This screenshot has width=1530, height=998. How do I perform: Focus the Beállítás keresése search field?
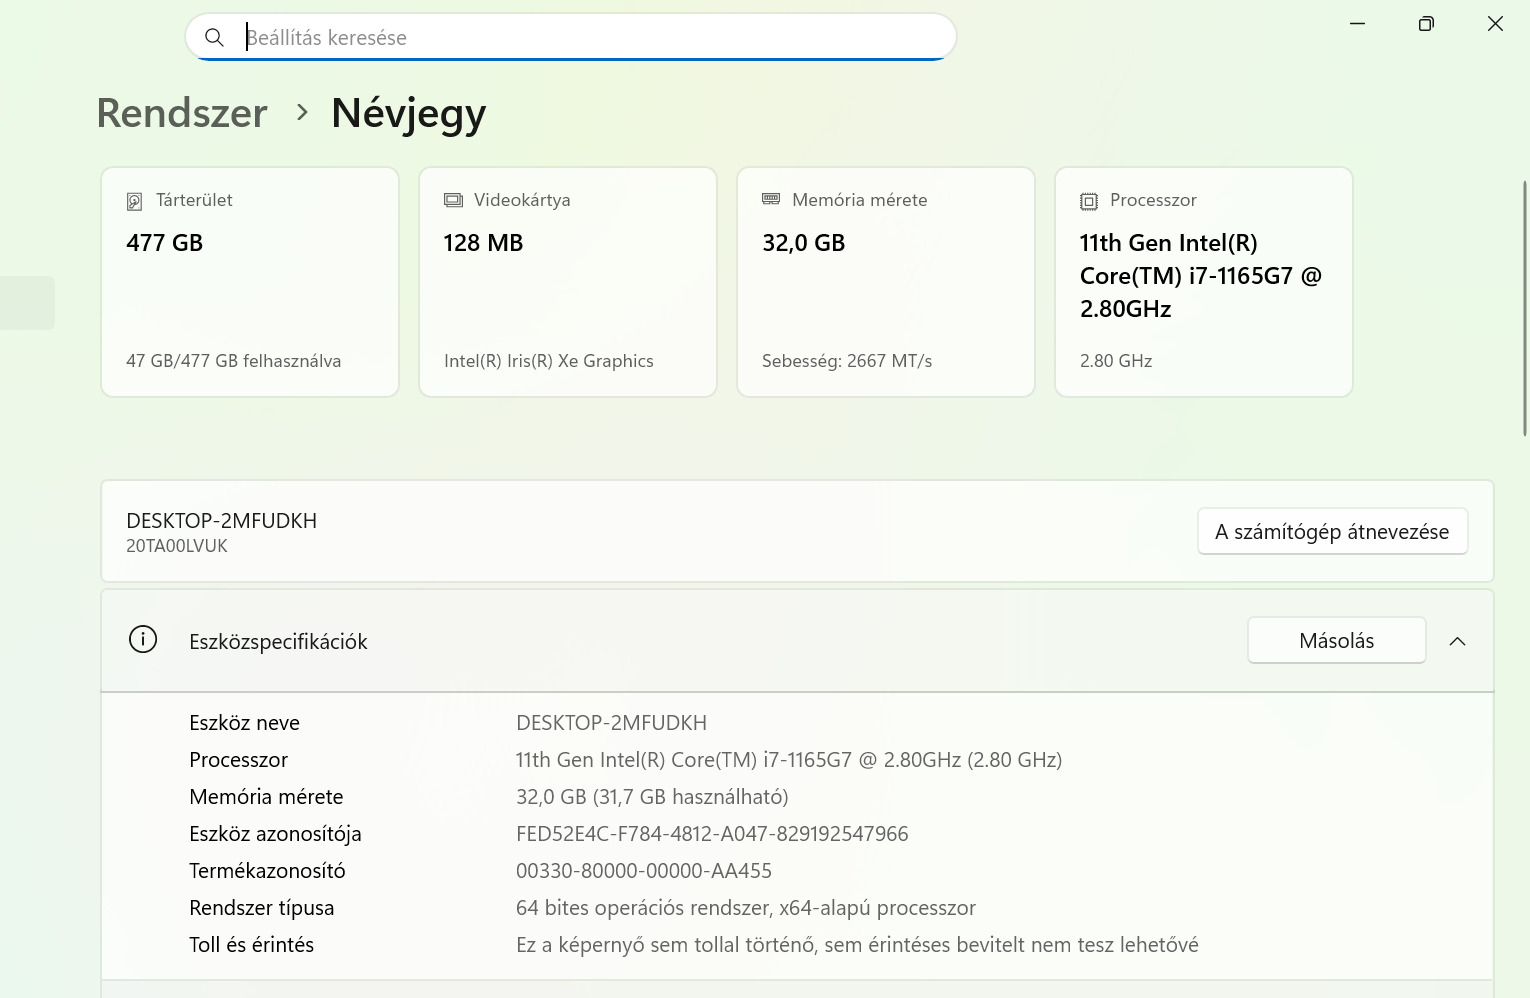pyautogui.click(x=590, y=38)
